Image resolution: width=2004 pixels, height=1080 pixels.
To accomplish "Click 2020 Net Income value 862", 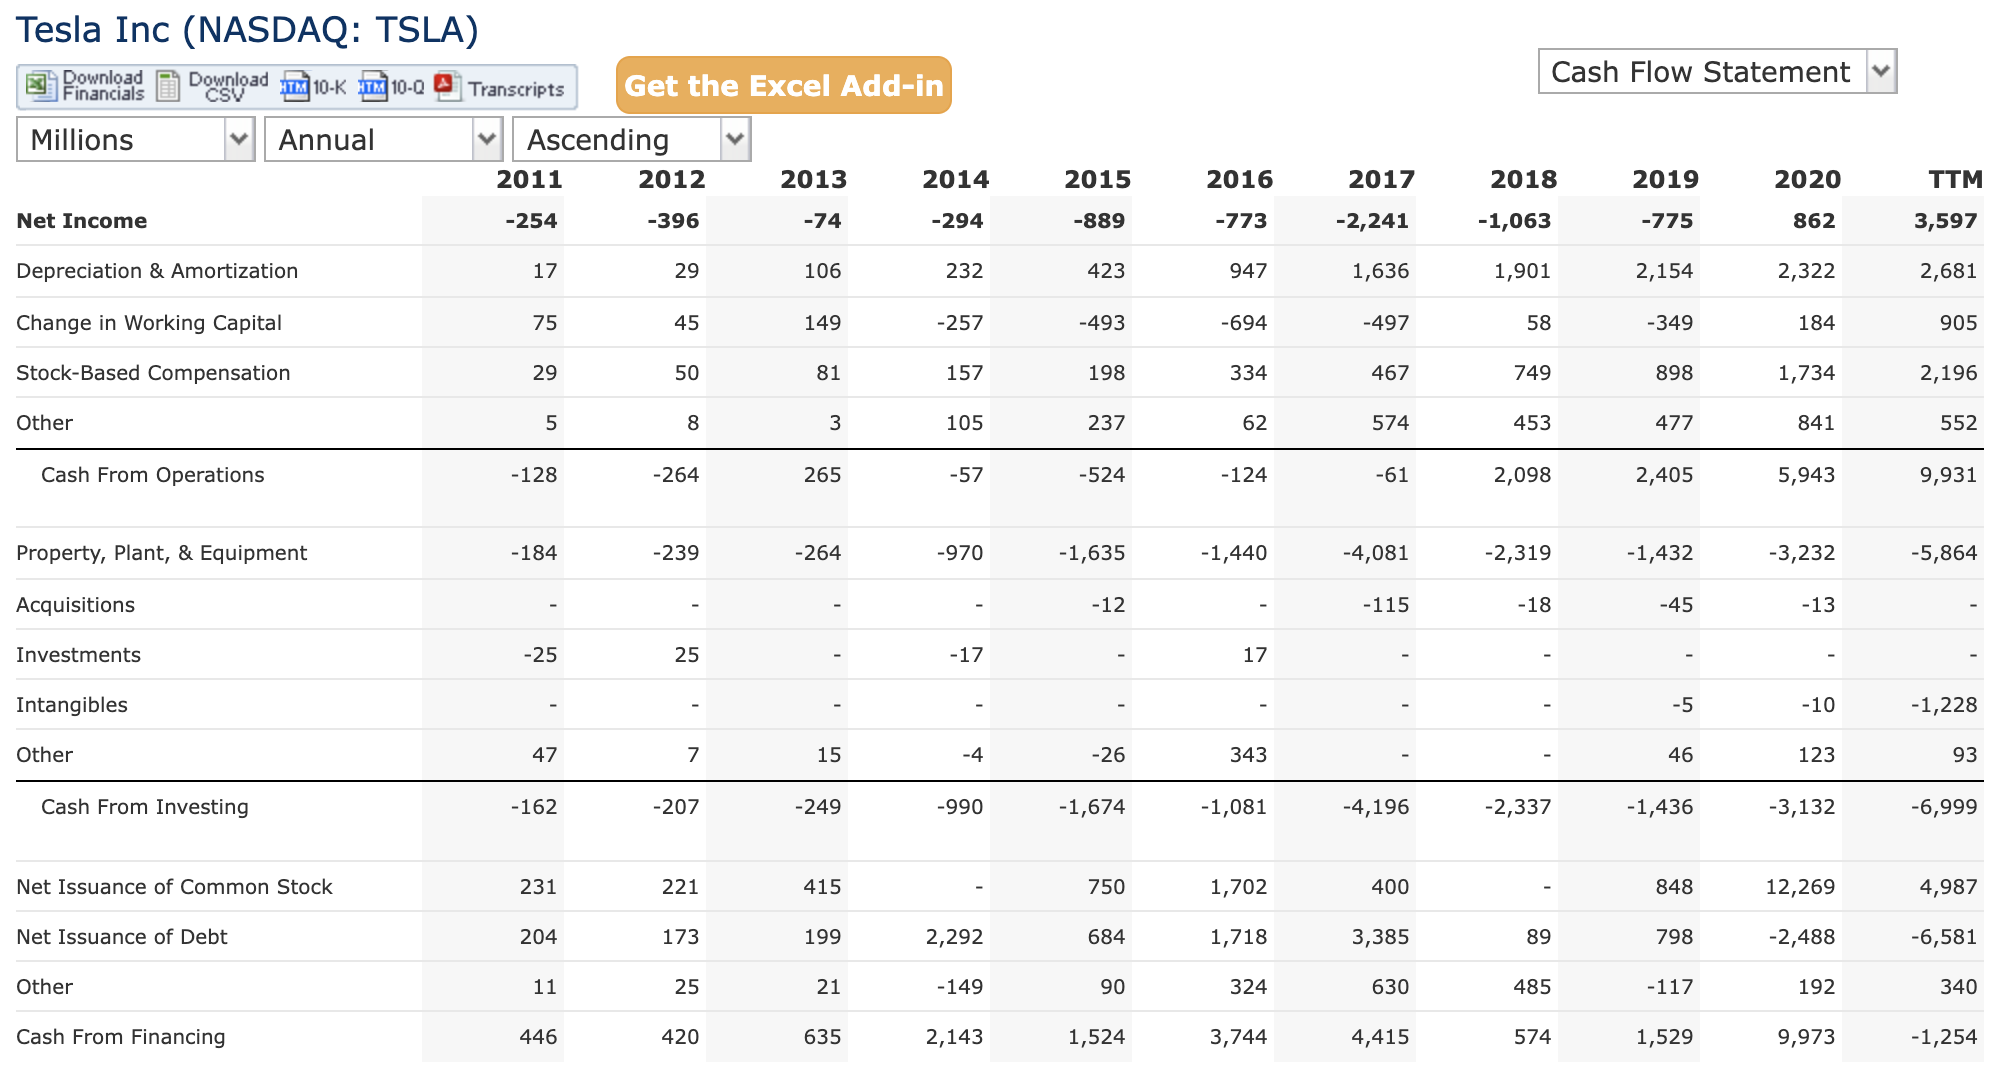I will pos(1814,221).
